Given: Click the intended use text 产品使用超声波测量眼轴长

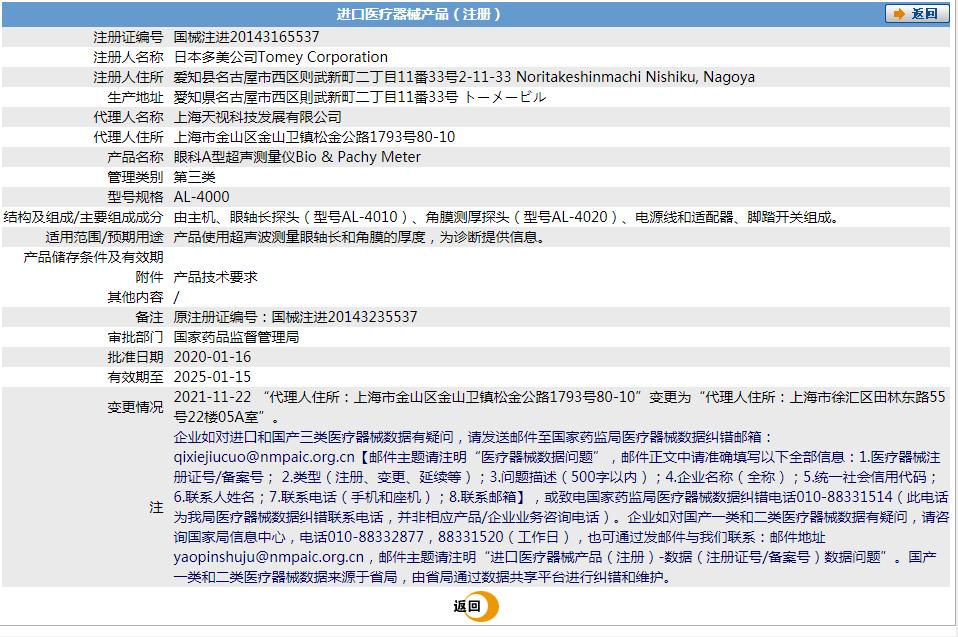Looking at the screenshot, I should [359, 237].
